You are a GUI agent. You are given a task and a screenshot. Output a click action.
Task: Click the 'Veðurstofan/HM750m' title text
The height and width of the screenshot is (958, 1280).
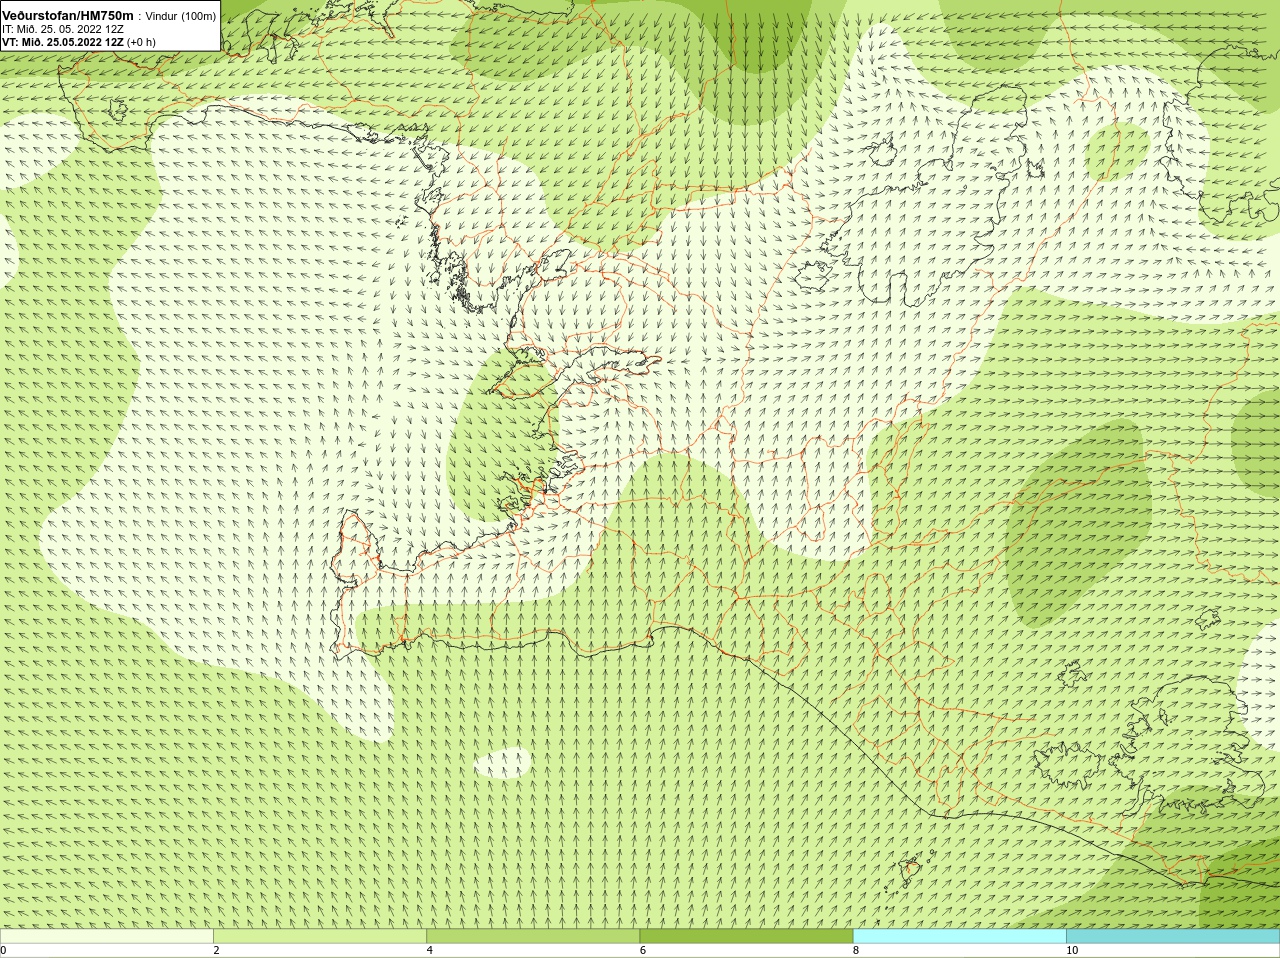tap(68, 16)
